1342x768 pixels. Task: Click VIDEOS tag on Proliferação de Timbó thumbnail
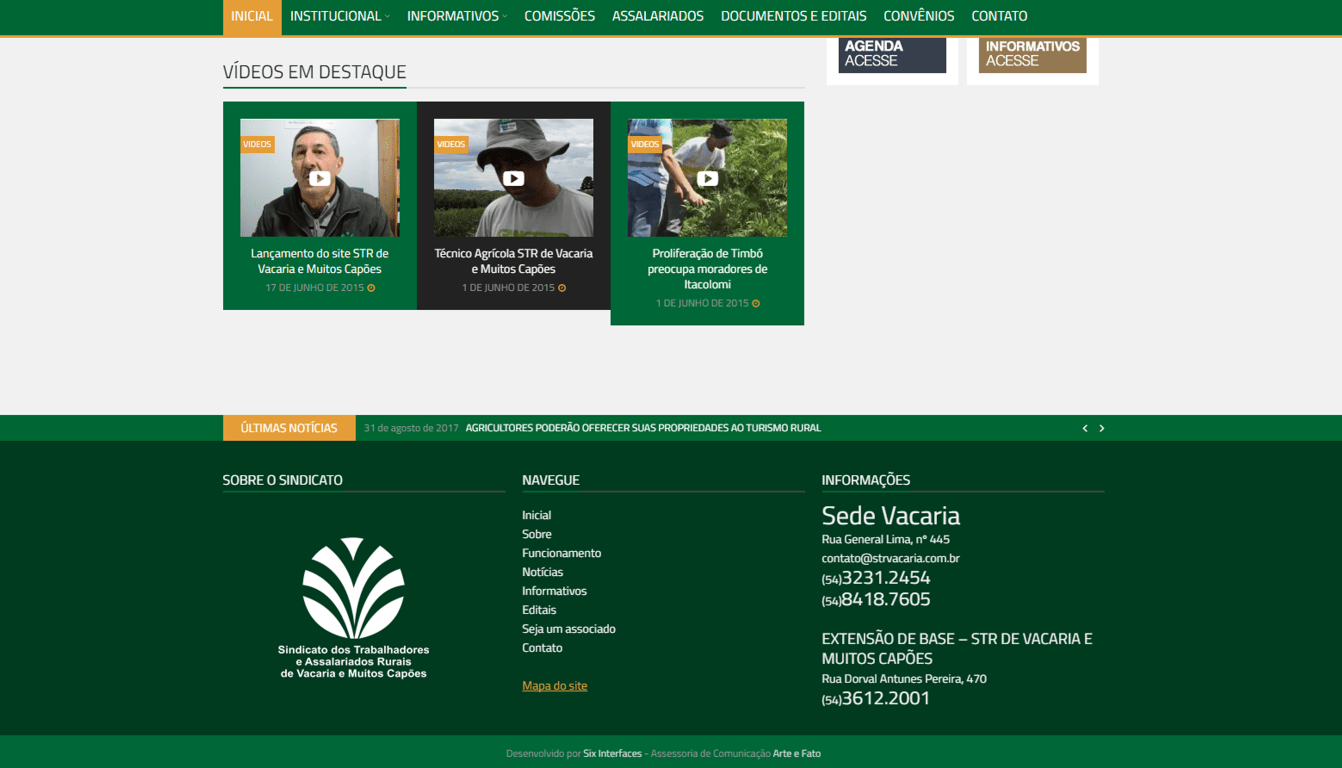645,144
